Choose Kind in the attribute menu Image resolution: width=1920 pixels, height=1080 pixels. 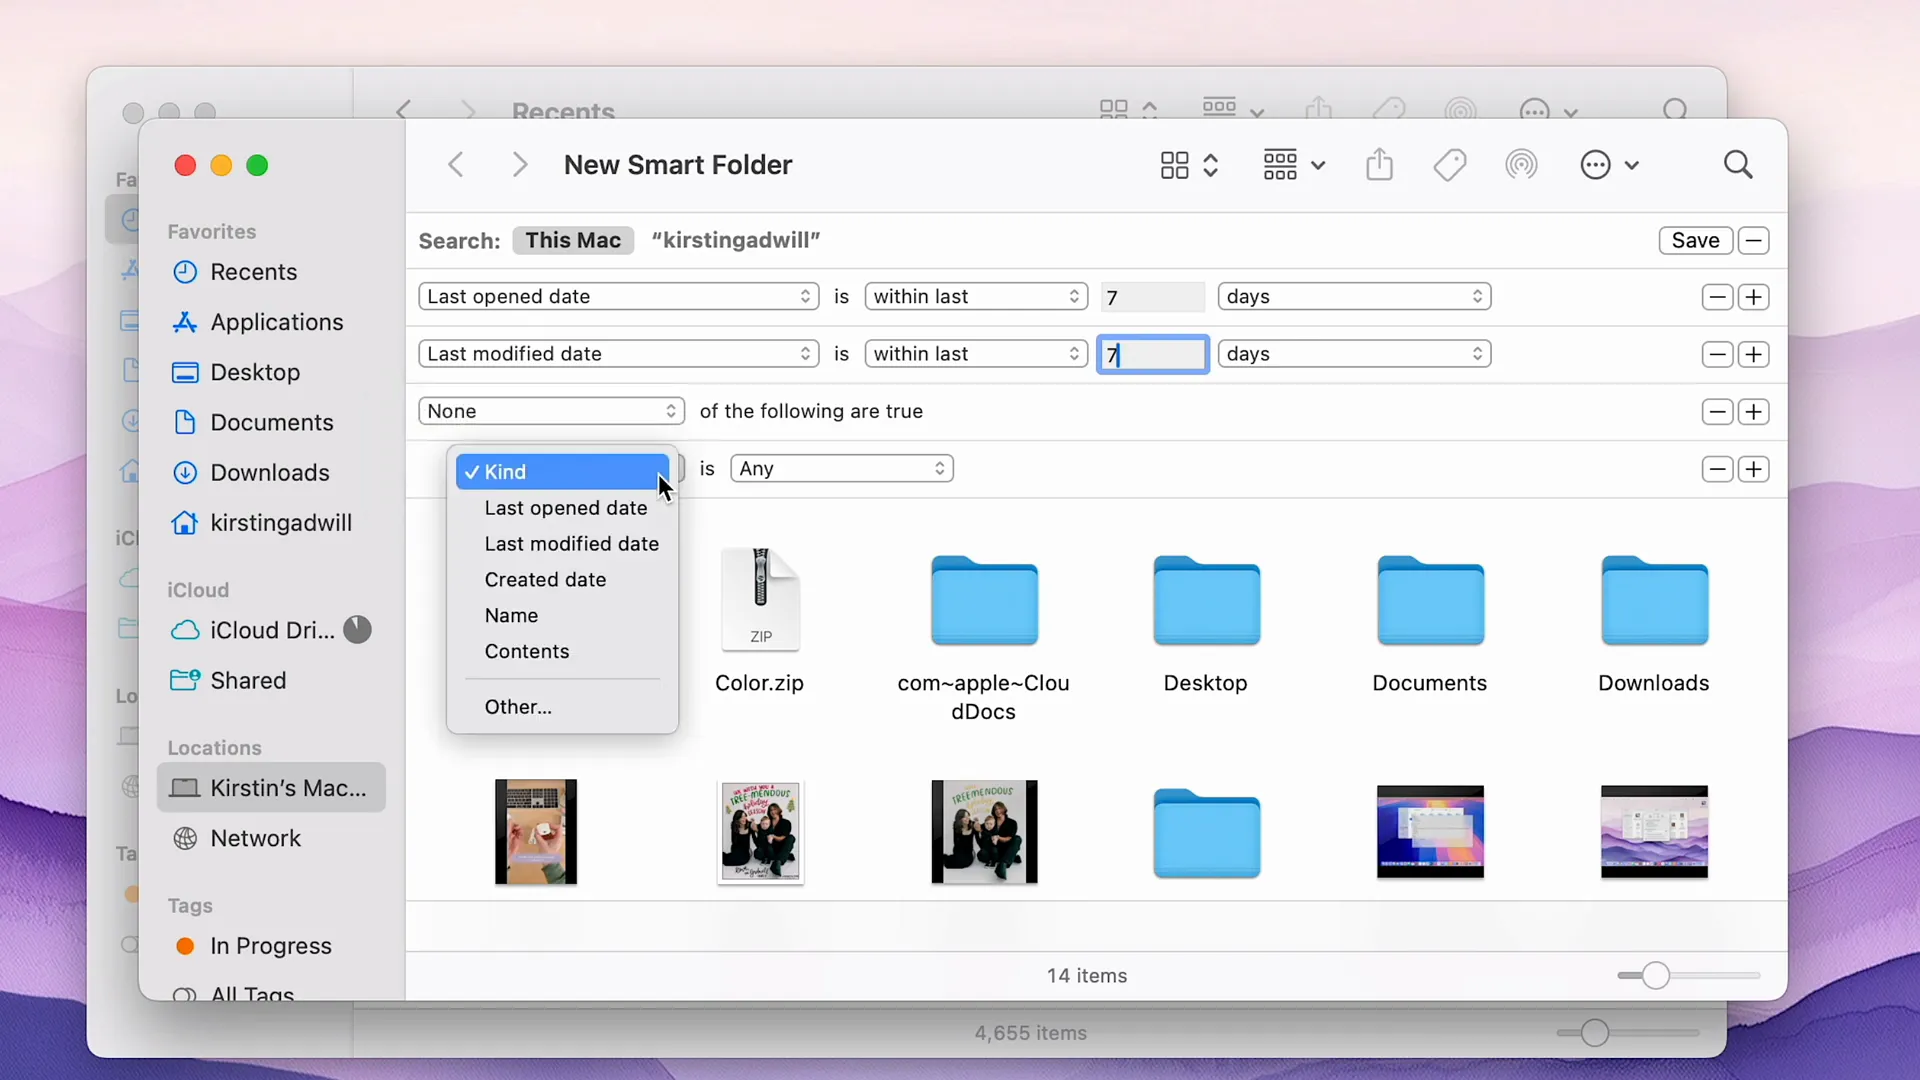click(562, 472)
